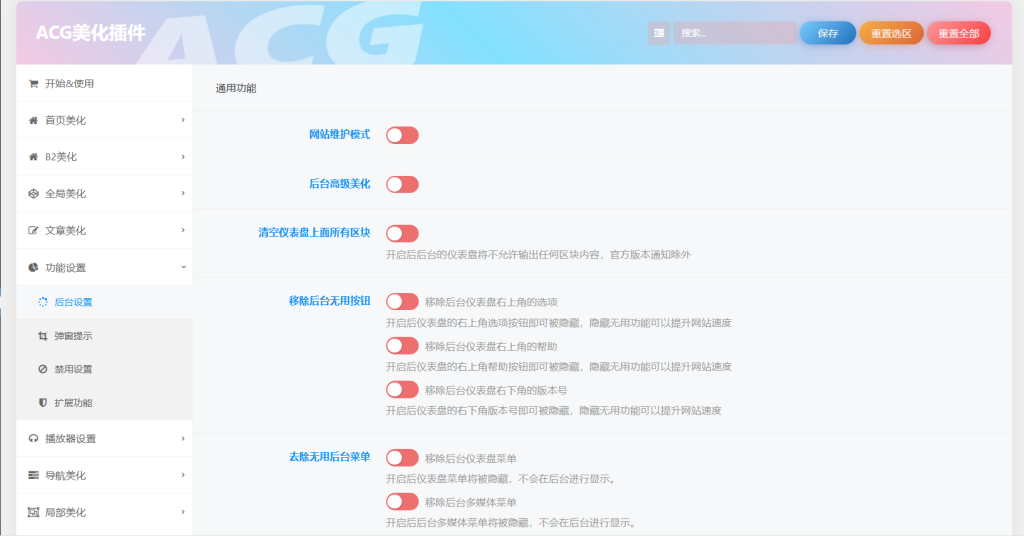Click the cart icon beside 开始&使用
The height and width of the screenshot is (536, 1024).
[x=33, y=84]
